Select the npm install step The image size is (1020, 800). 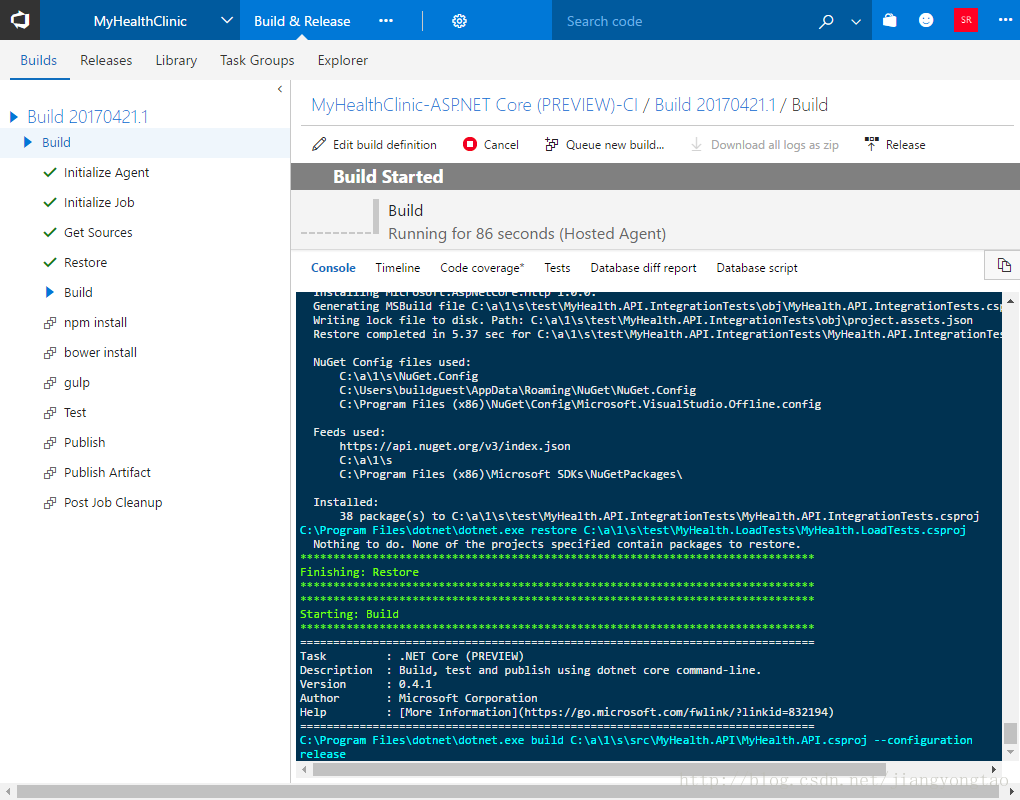pos(95,323)
